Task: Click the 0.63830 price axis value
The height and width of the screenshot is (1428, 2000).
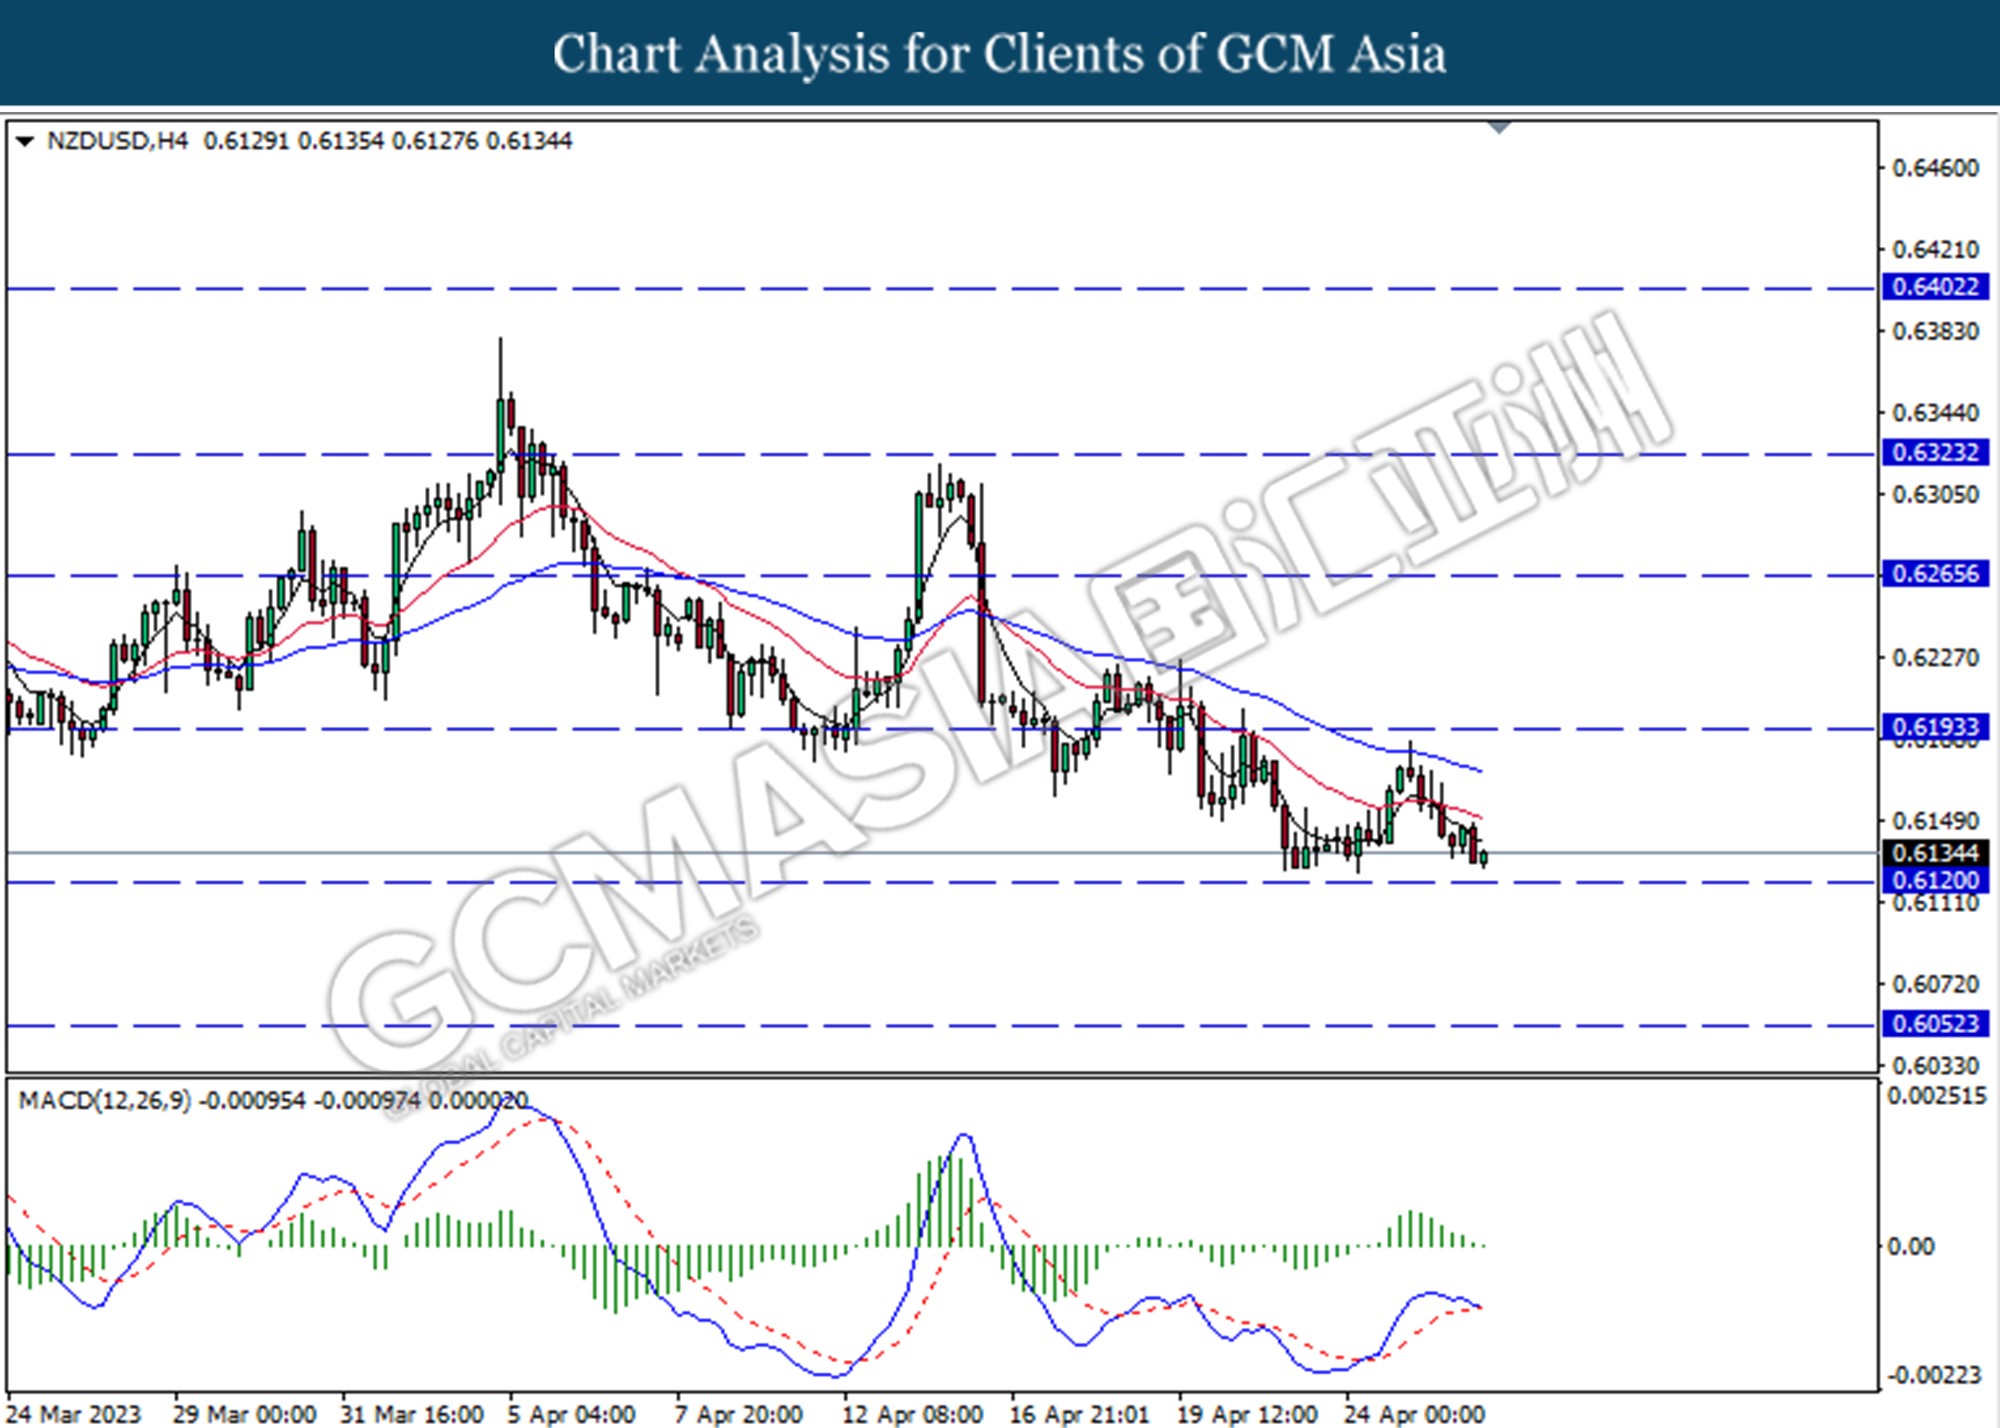Action: click(1936, 331)
